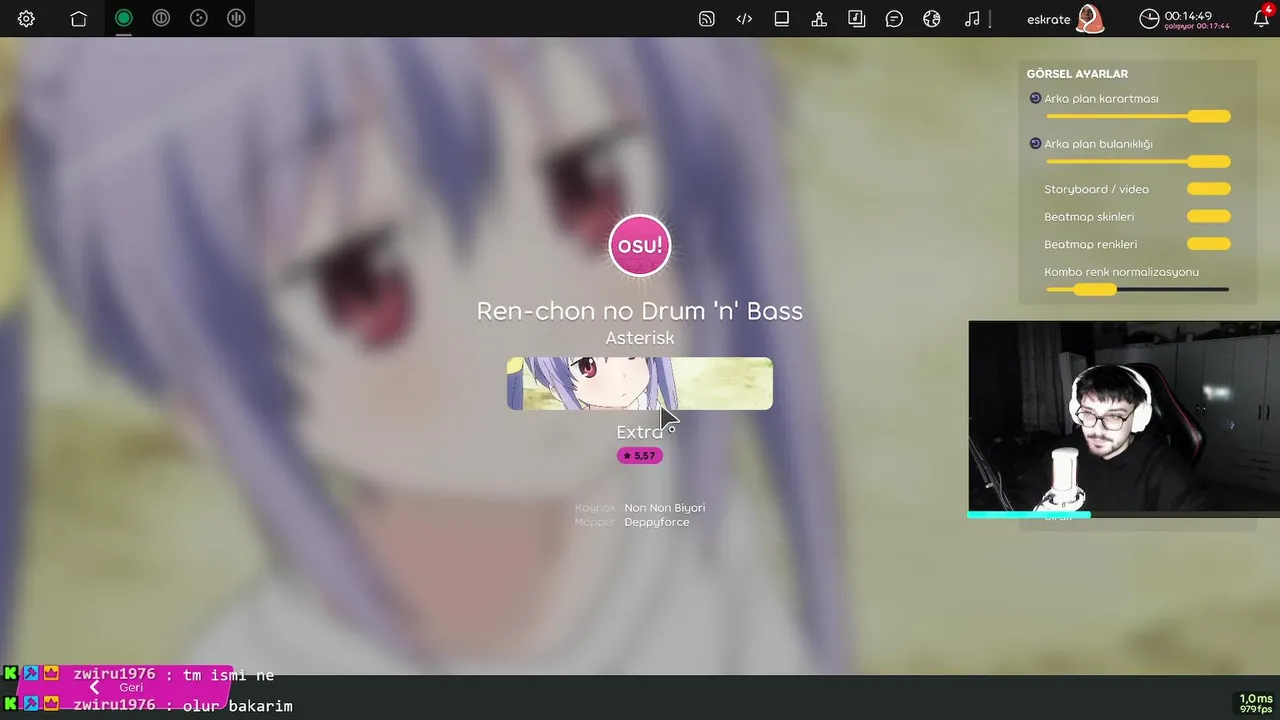Click the Geri back button
Image resolution: width=1280 pixels, height=720 pixels.
[x=122, y=687]
